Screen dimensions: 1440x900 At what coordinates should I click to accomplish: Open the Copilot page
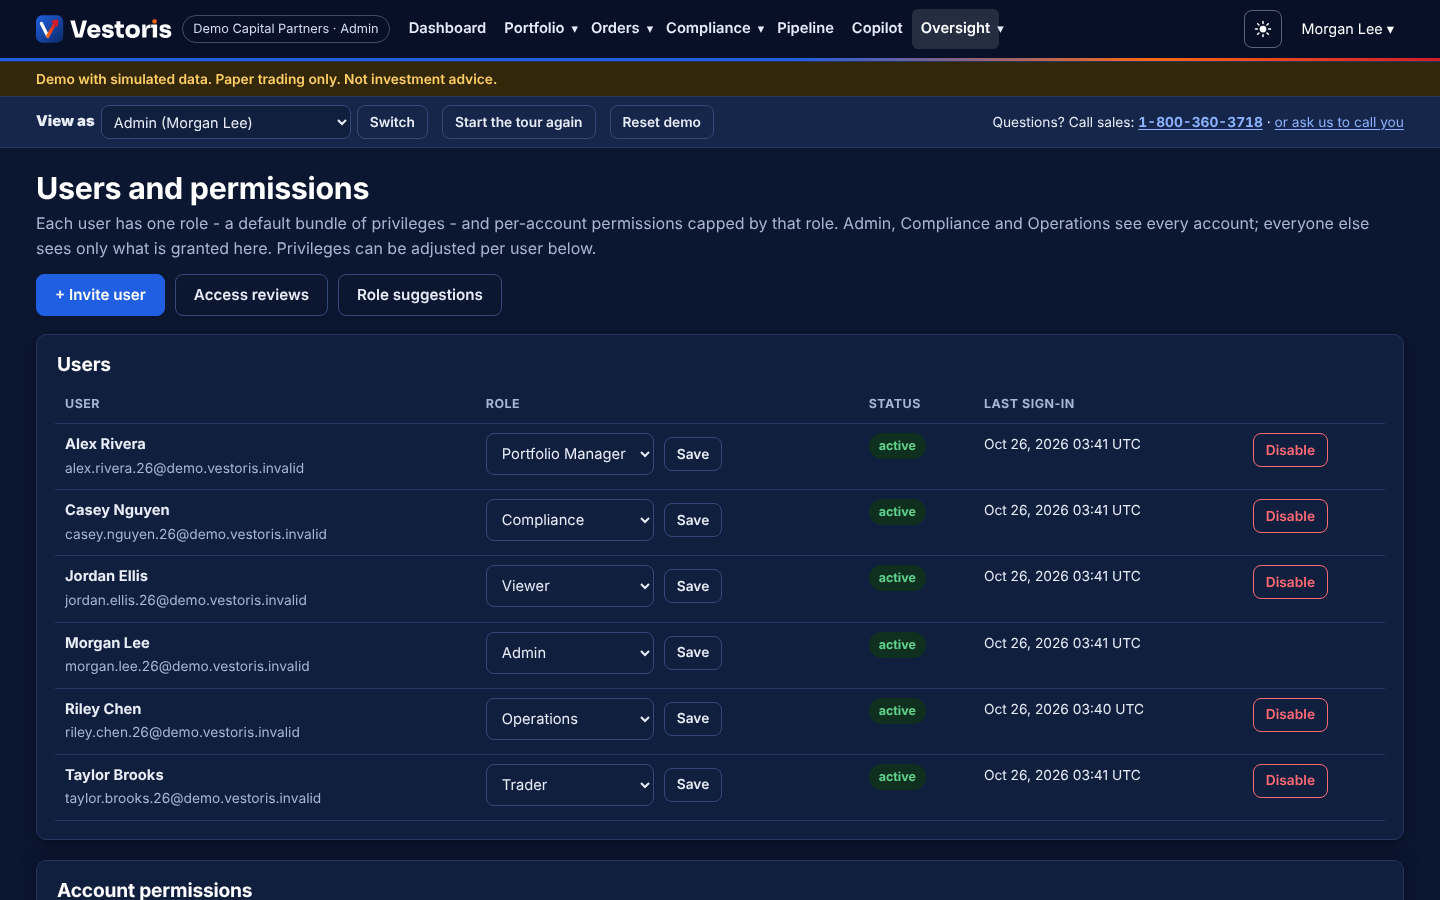pyautogui.click(x=877, y=28)
